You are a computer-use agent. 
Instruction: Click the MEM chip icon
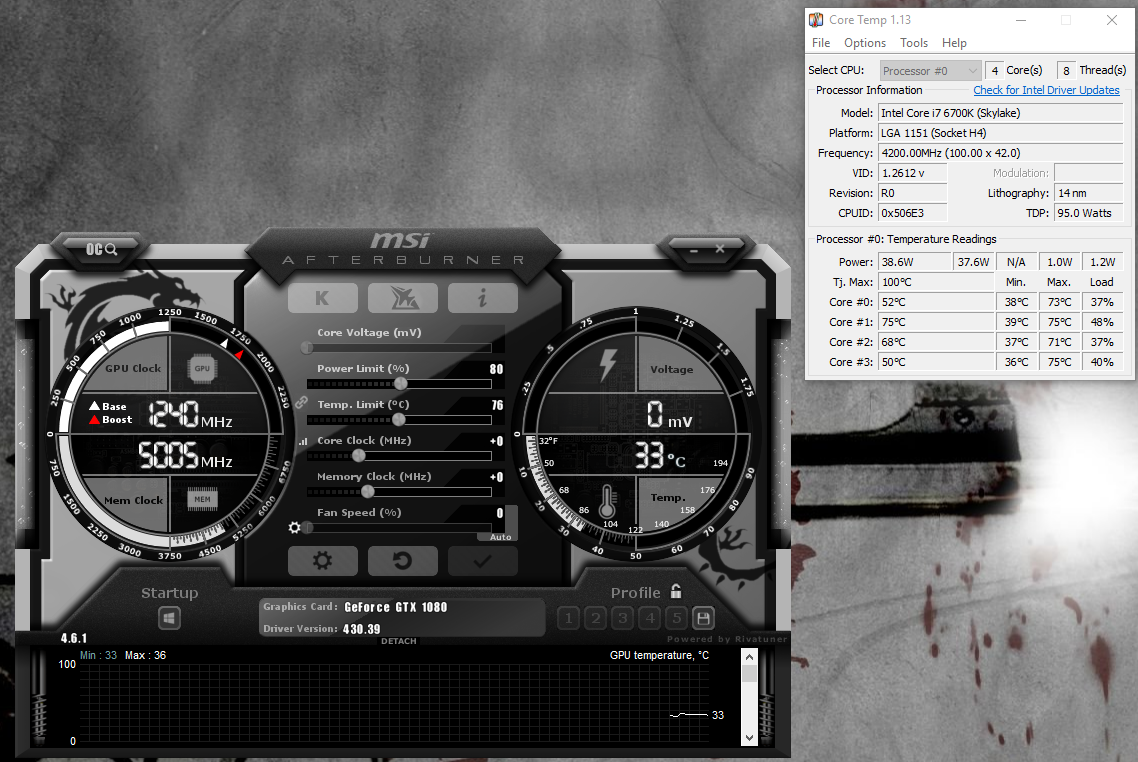coord(202,499)
